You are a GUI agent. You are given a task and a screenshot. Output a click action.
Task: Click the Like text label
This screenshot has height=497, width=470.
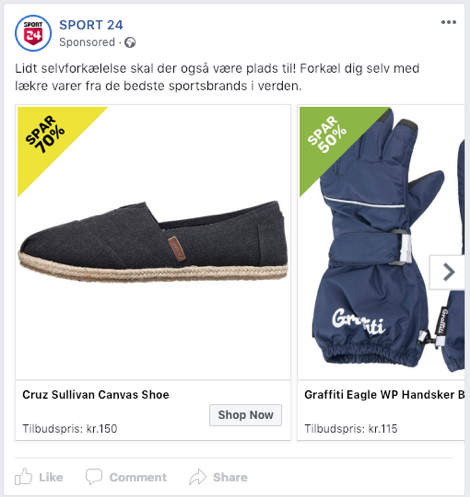click(51, 477)
